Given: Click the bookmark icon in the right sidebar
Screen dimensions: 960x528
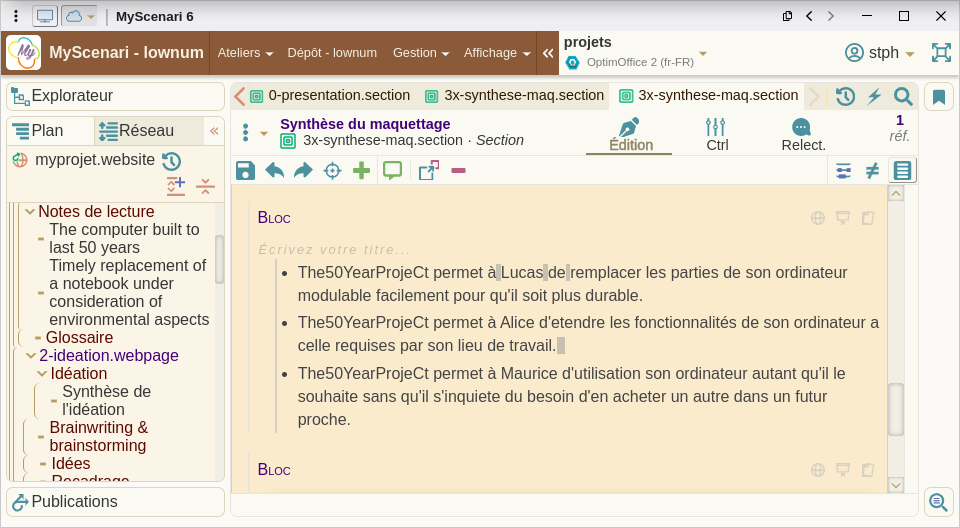Looking at the screenshot, I should point(939,97).
